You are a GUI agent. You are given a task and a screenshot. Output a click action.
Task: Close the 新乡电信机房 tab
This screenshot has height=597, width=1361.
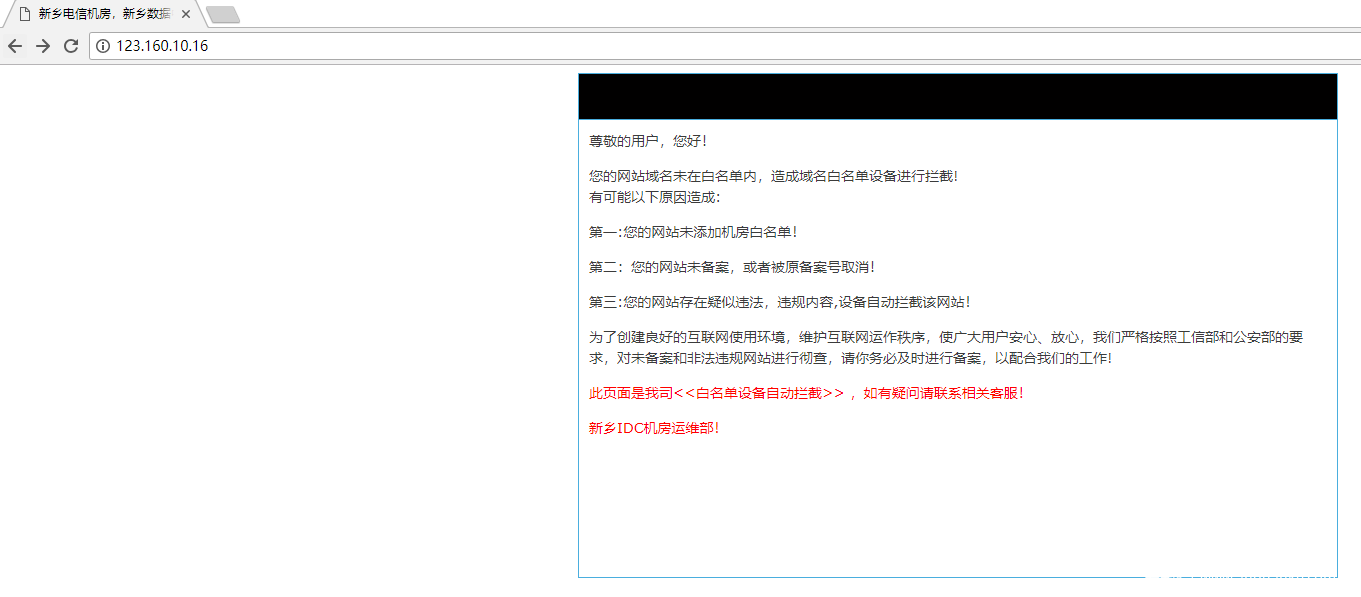point(186,14)
